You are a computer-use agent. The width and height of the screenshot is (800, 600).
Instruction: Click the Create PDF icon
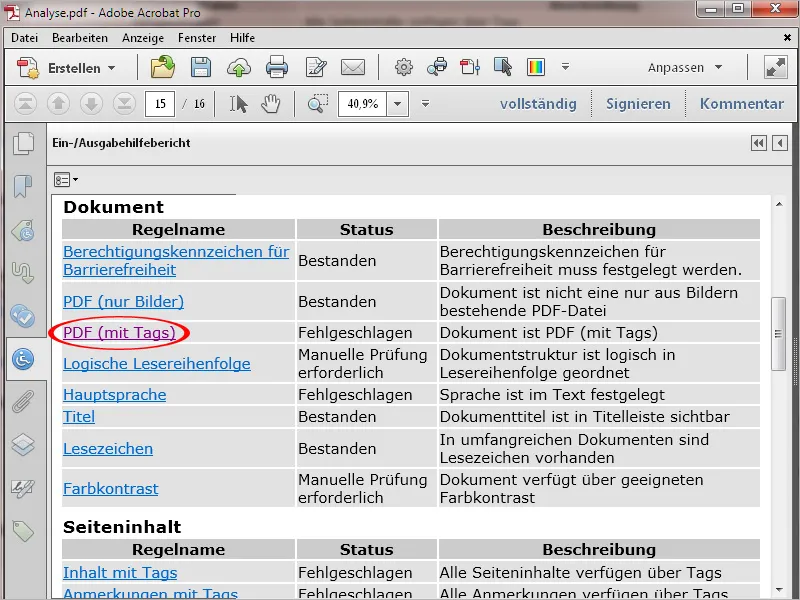coord(27,68)
